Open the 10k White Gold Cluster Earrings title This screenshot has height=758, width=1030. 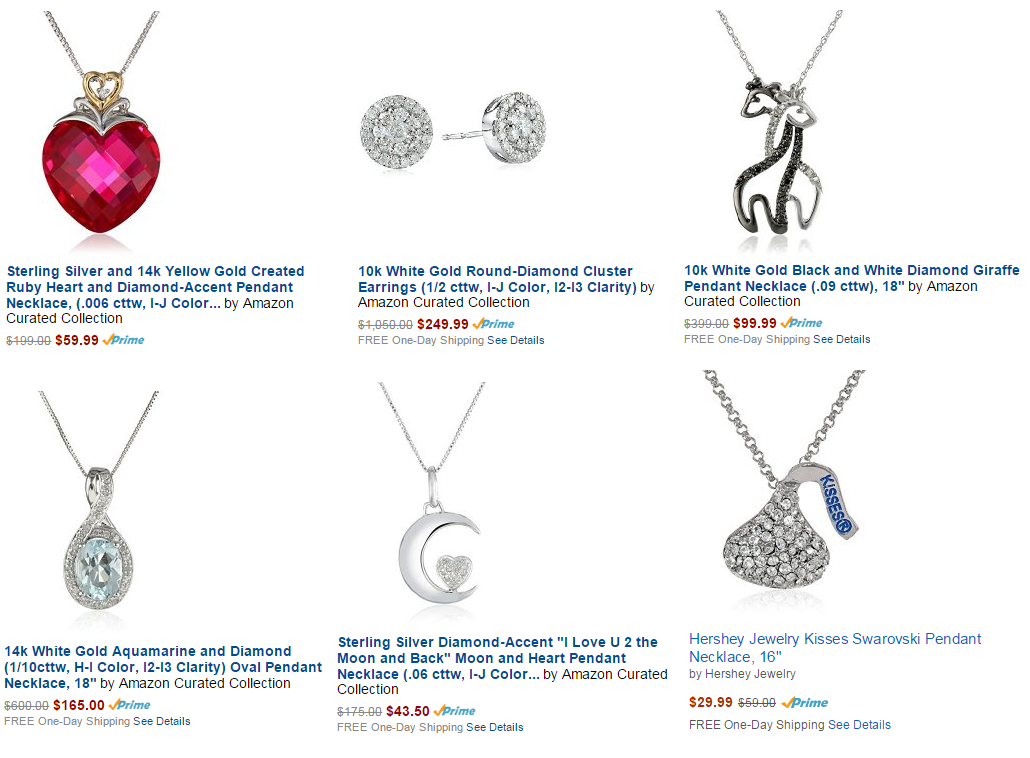497,279
